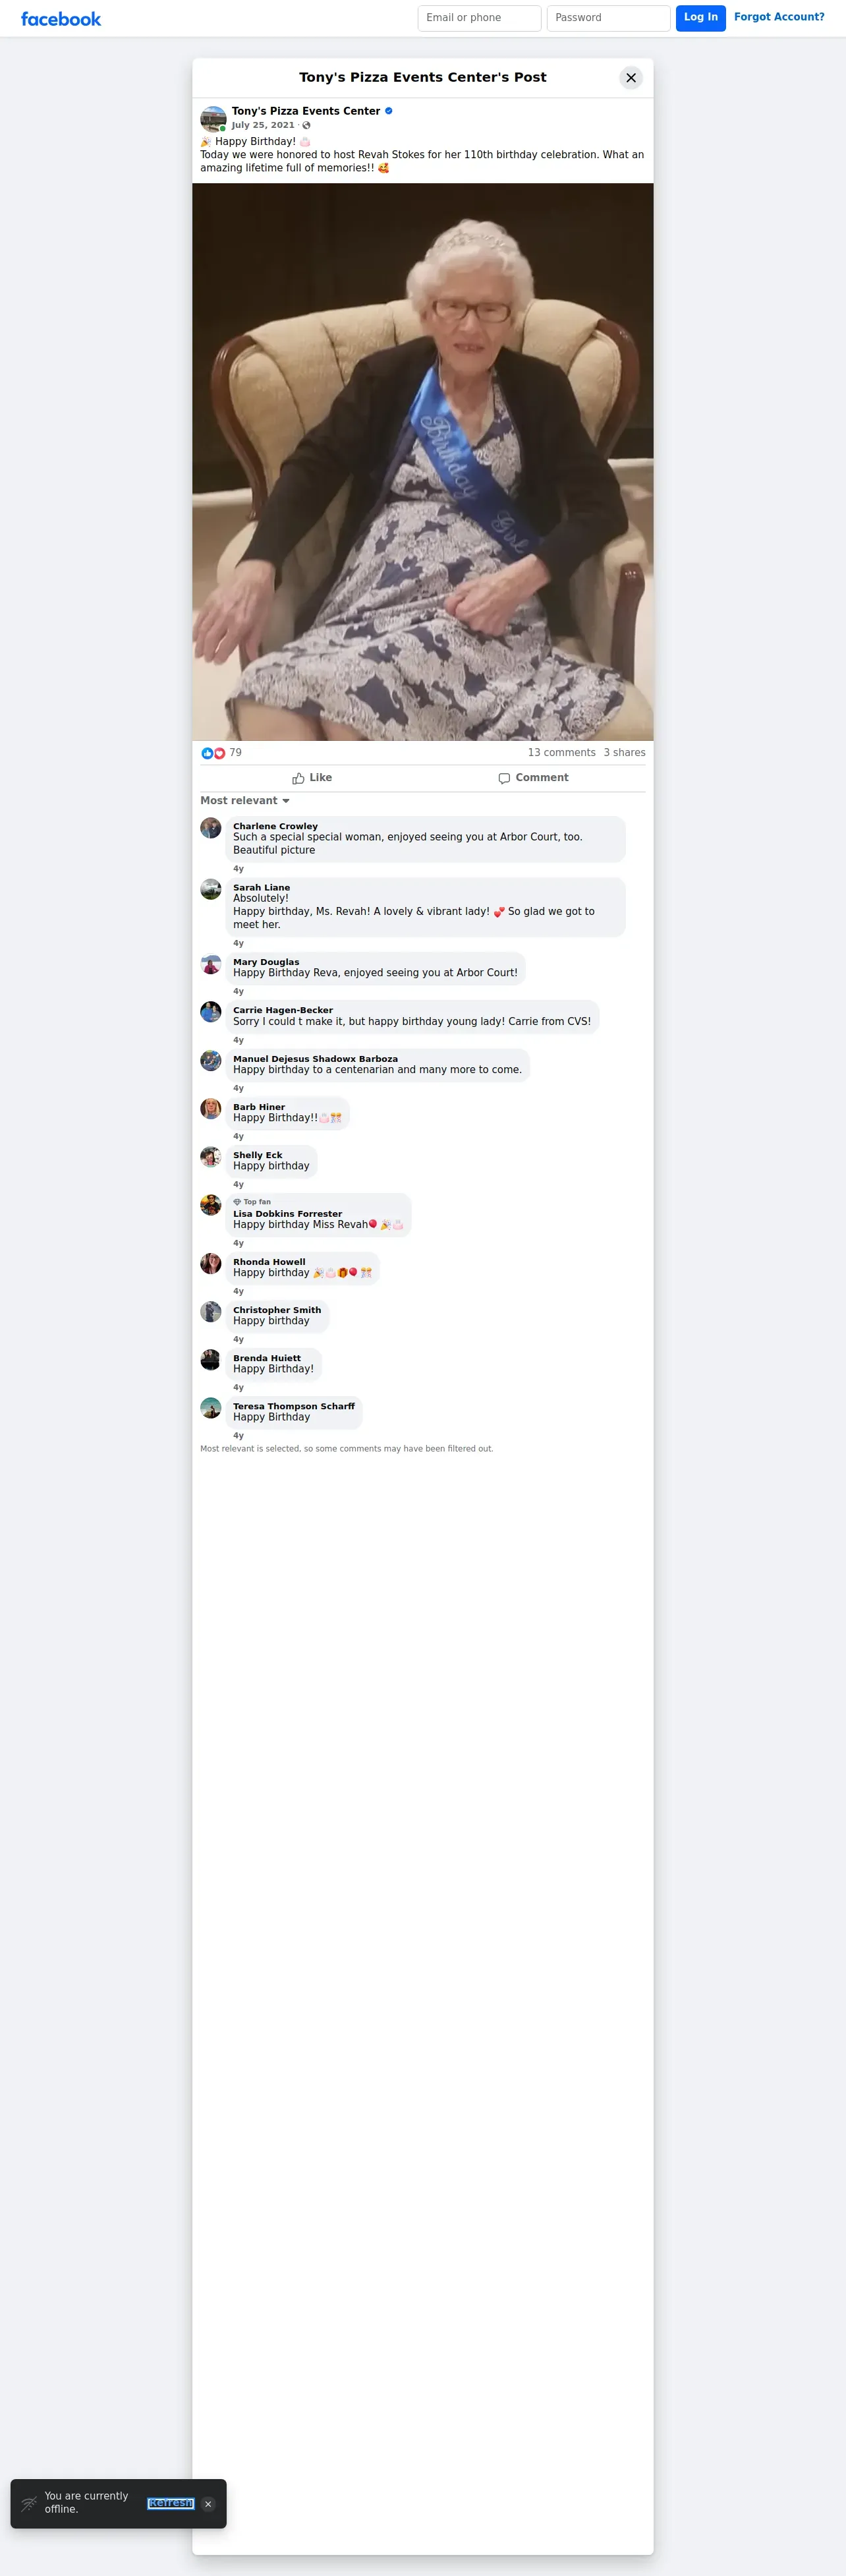This screenshot has width=846, height=2576.
Task: Click Sarah Liane's profile avatar
Action: [211, 889]
